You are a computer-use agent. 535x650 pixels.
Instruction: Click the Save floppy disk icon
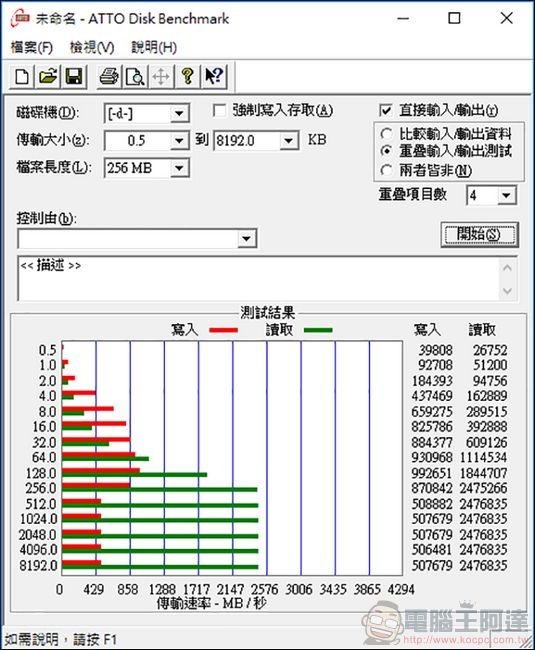pyautogui.click(x=74, y=77)
